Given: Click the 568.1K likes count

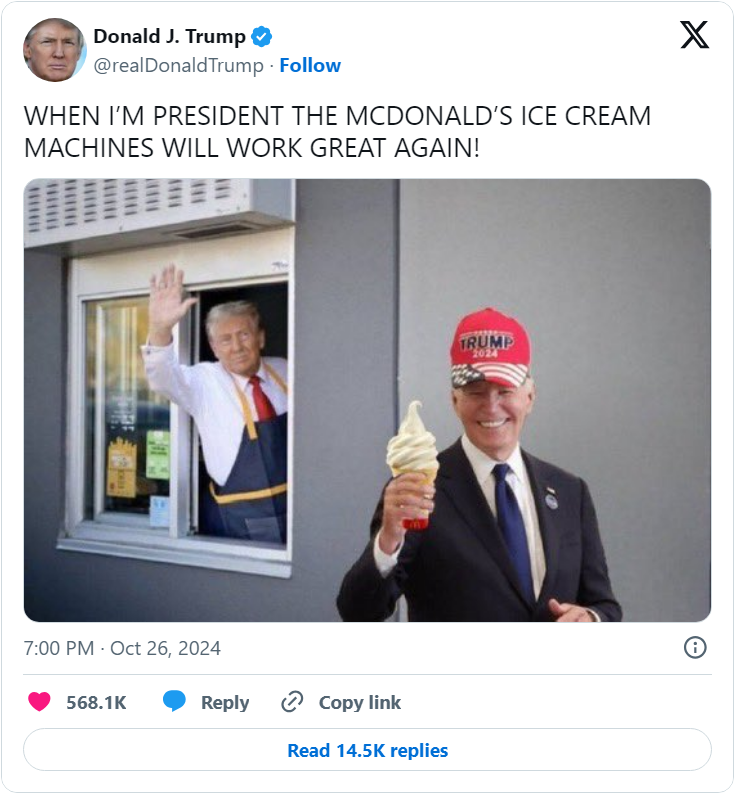Looking at the screenshot, I should click(x=96, y=702).
